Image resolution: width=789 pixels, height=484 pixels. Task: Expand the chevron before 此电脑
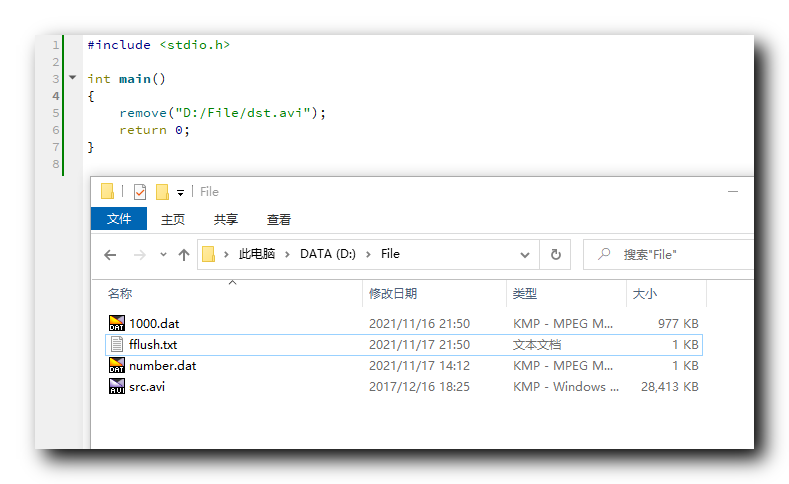tap(226, 255)
